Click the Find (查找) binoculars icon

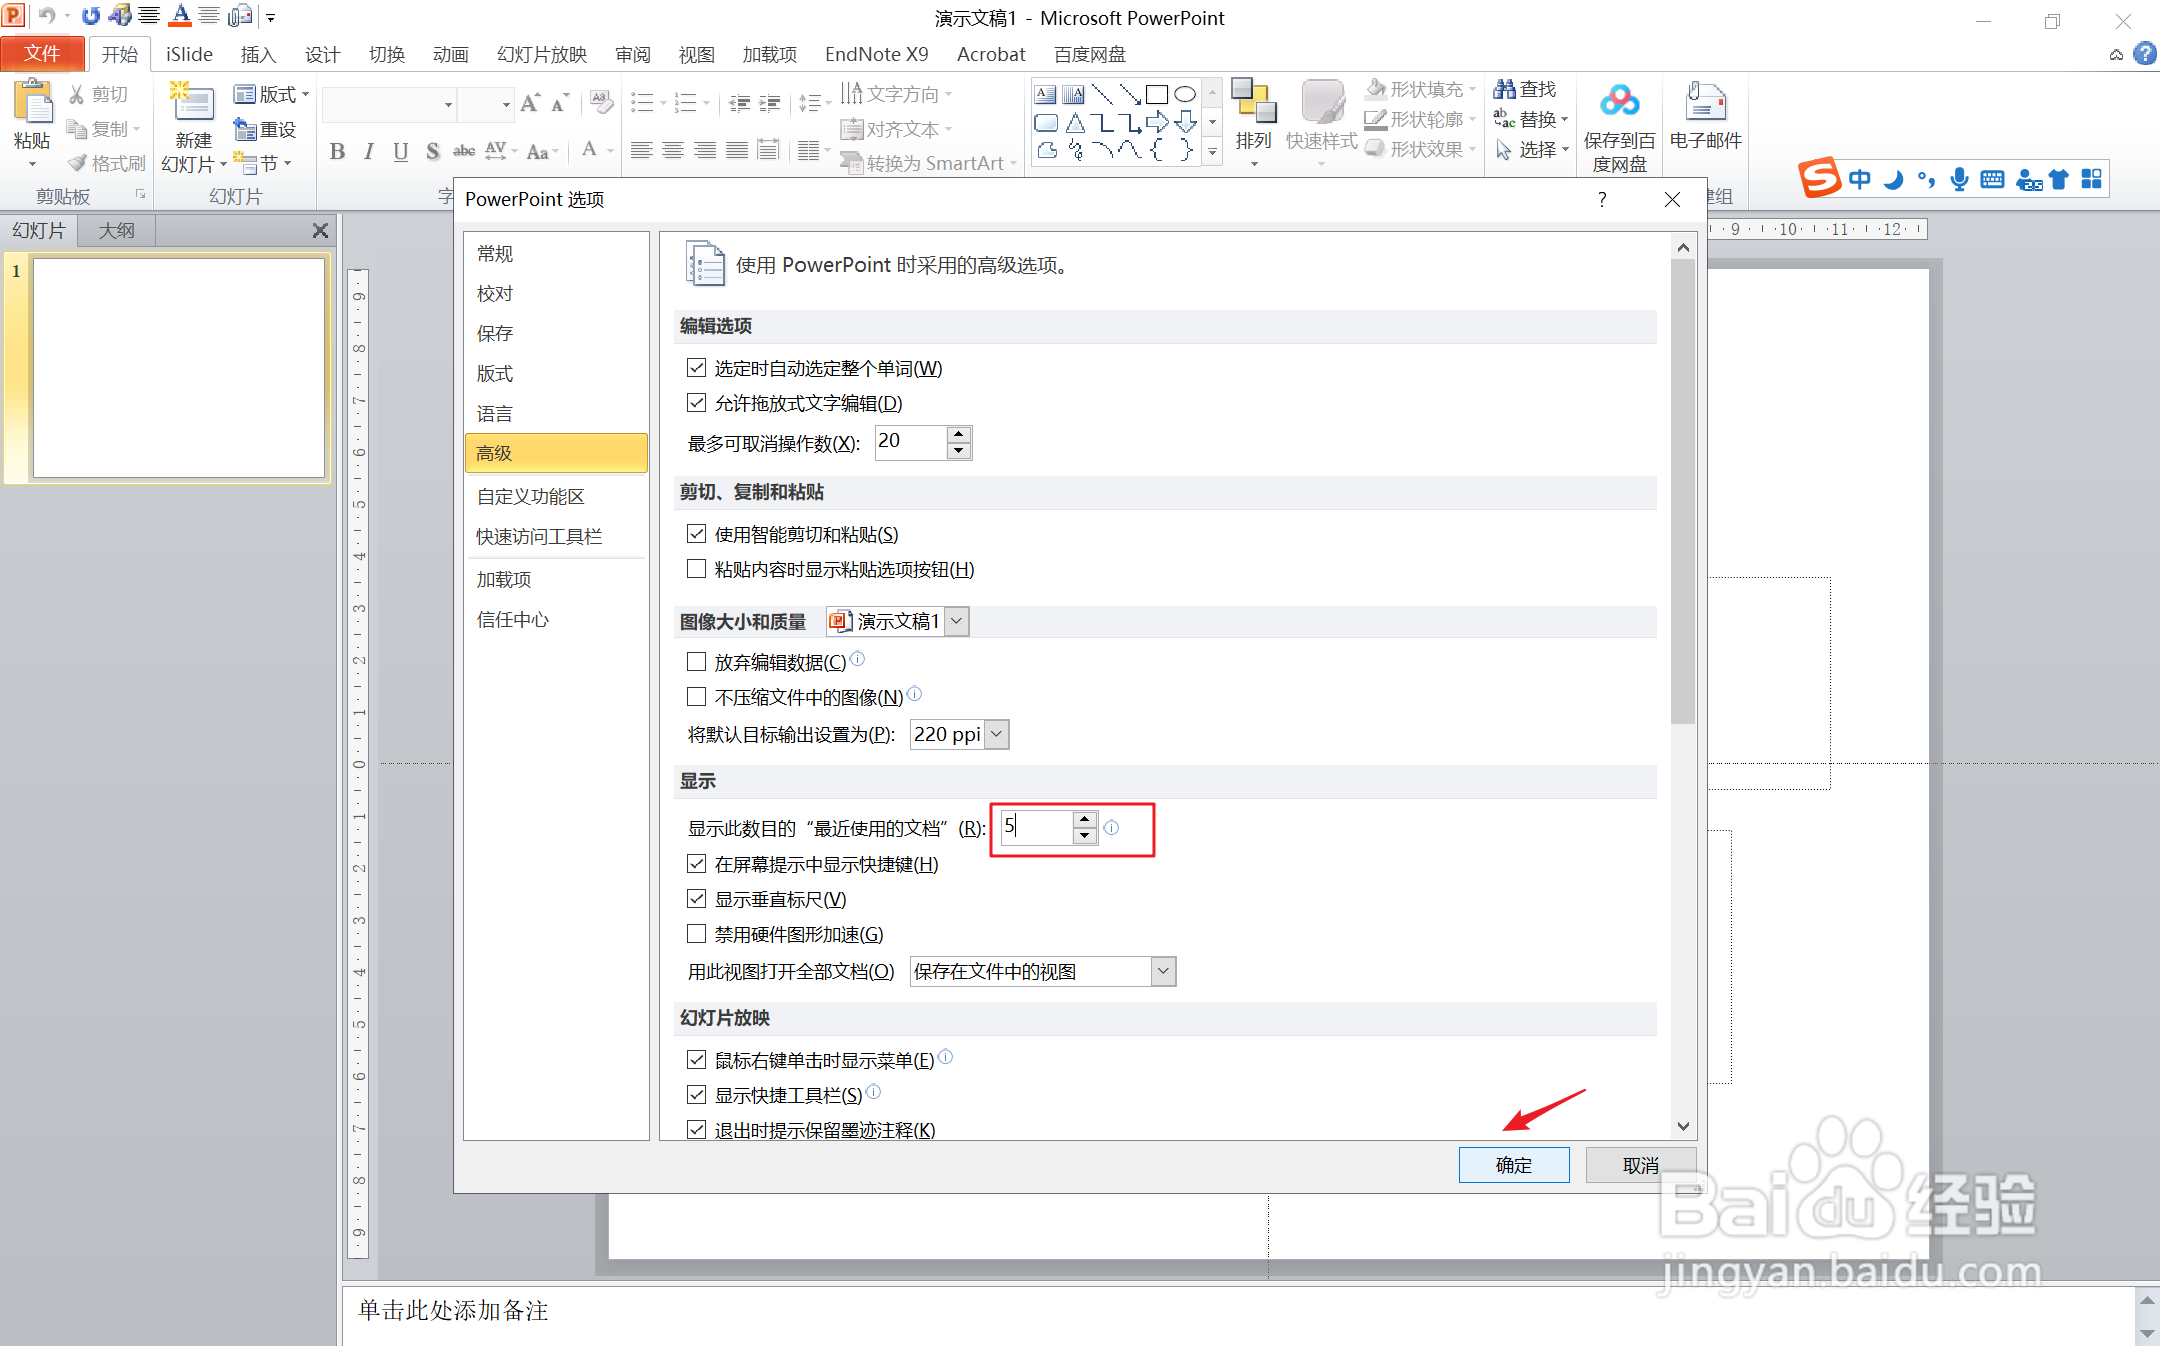[x=1505, y=89]
